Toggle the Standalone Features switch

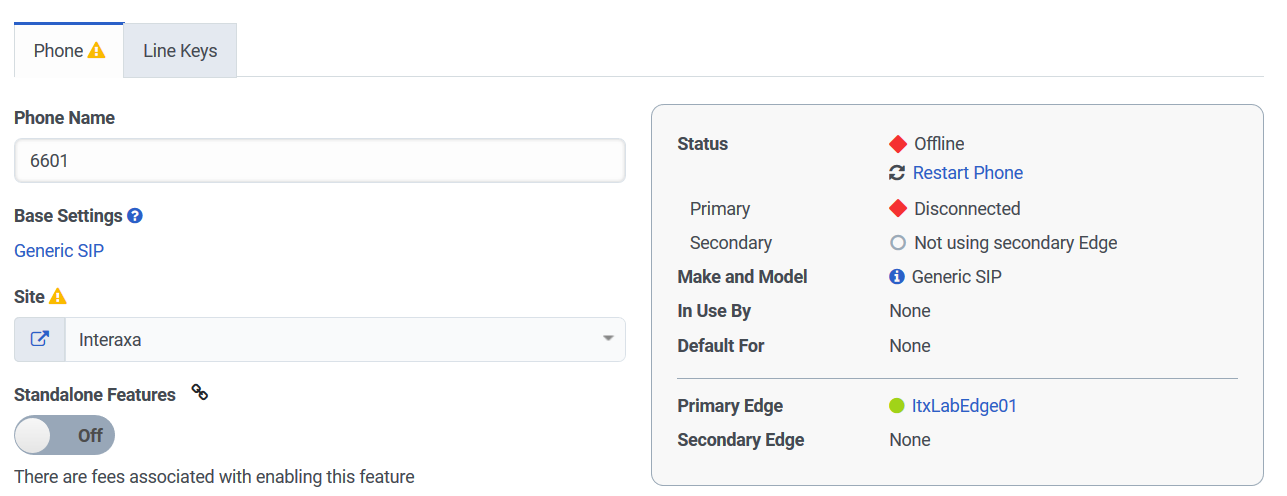pos(65,435)
